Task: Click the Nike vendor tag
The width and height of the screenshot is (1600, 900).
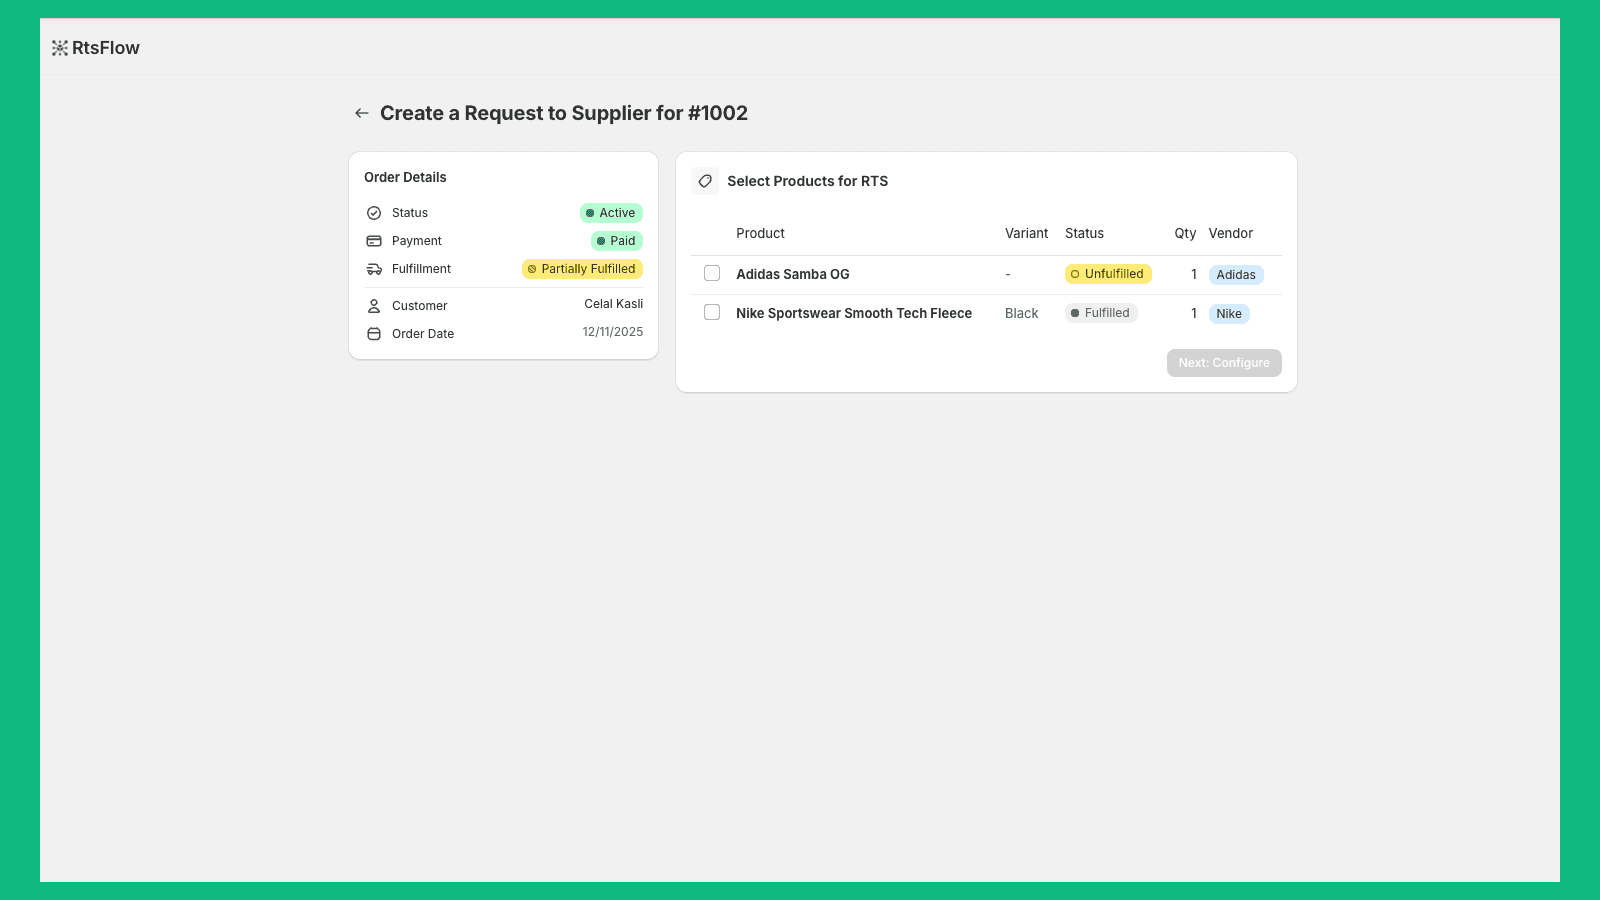Action: pyautogui.click(x=1229, y=314)
